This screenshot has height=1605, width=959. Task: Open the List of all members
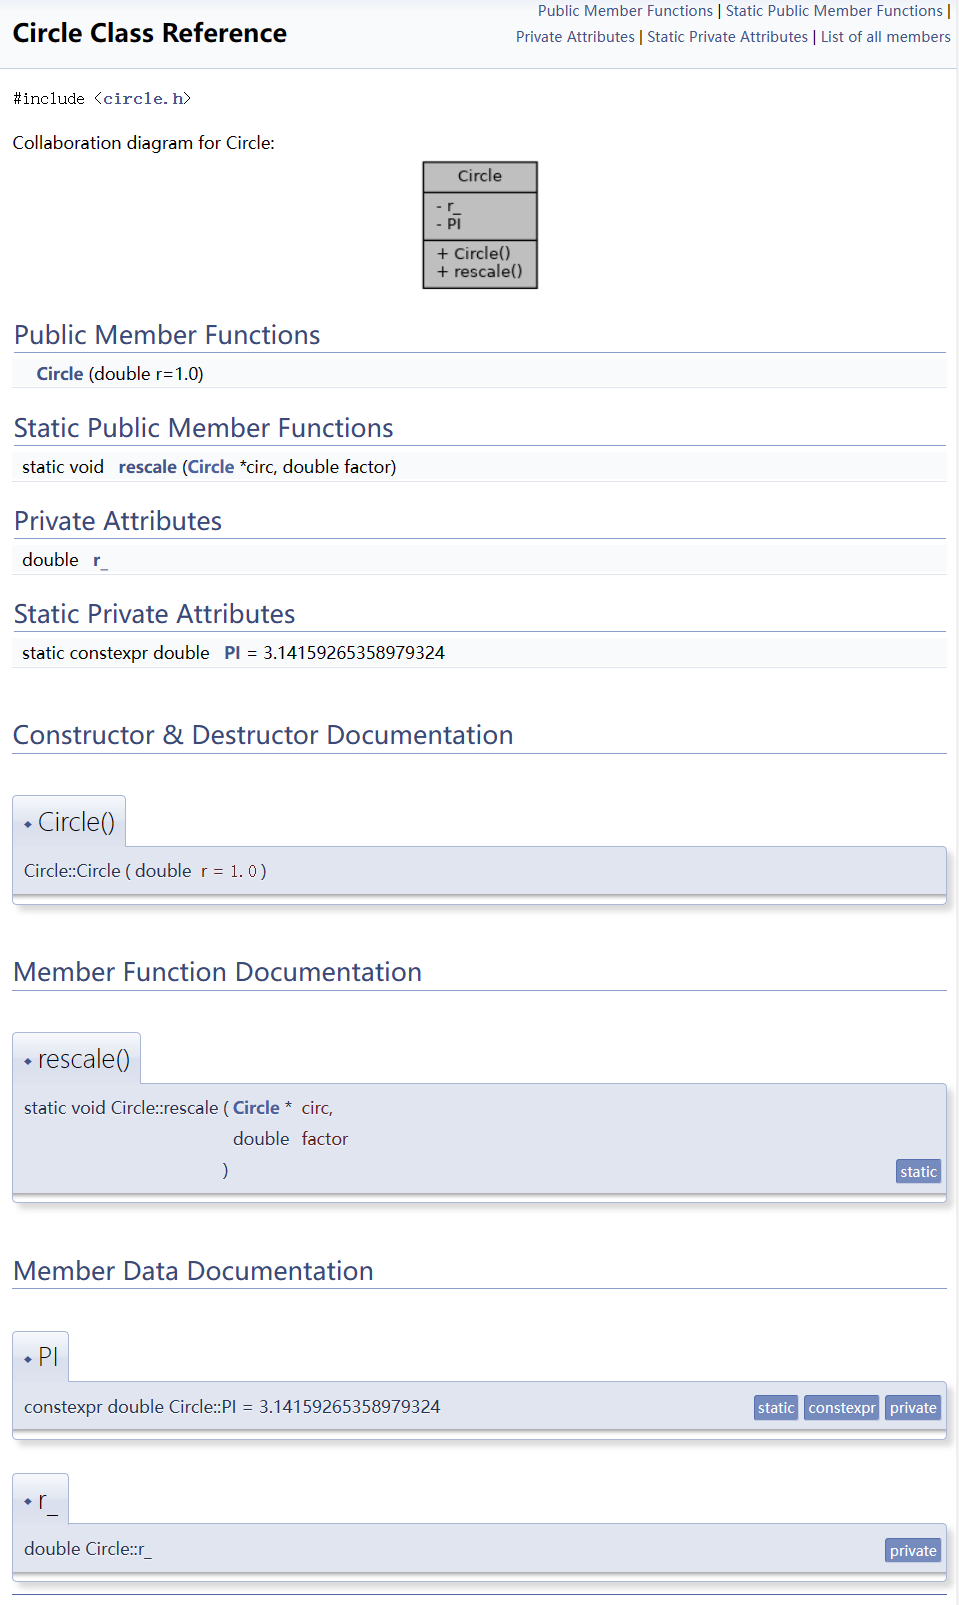885,37
